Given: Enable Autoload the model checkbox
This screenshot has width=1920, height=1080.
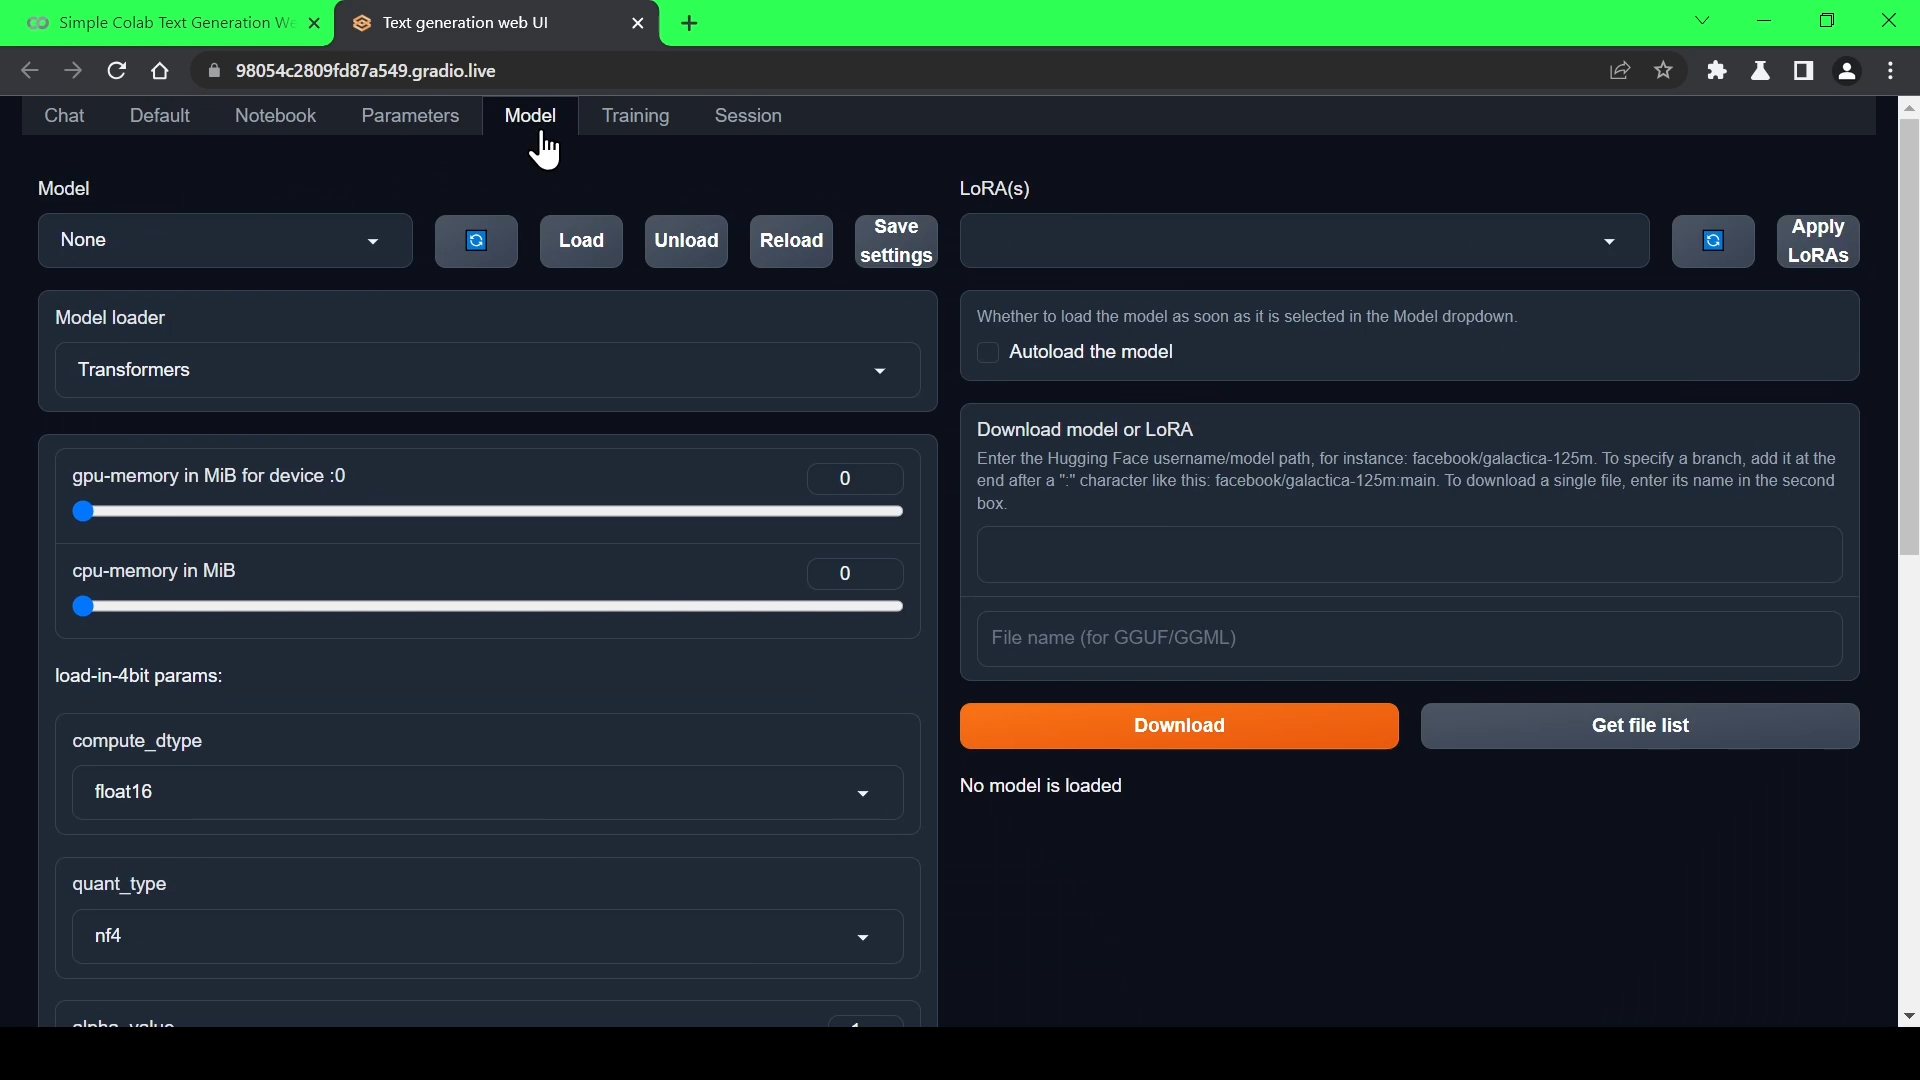Looking at the screenshot, I should [988, 353].
